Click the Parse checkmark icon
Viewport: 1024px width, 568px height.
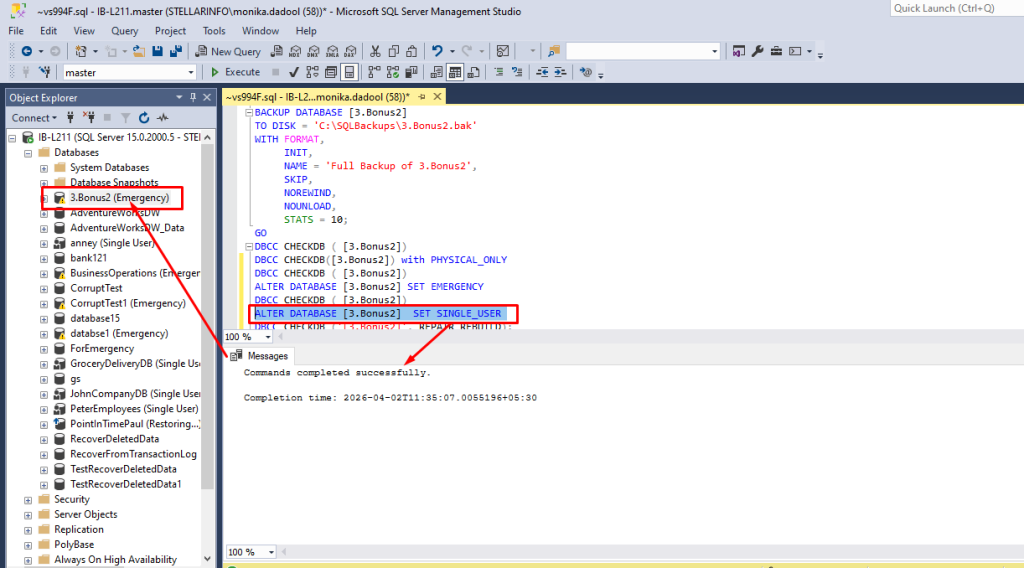click(x=294, y=72)
